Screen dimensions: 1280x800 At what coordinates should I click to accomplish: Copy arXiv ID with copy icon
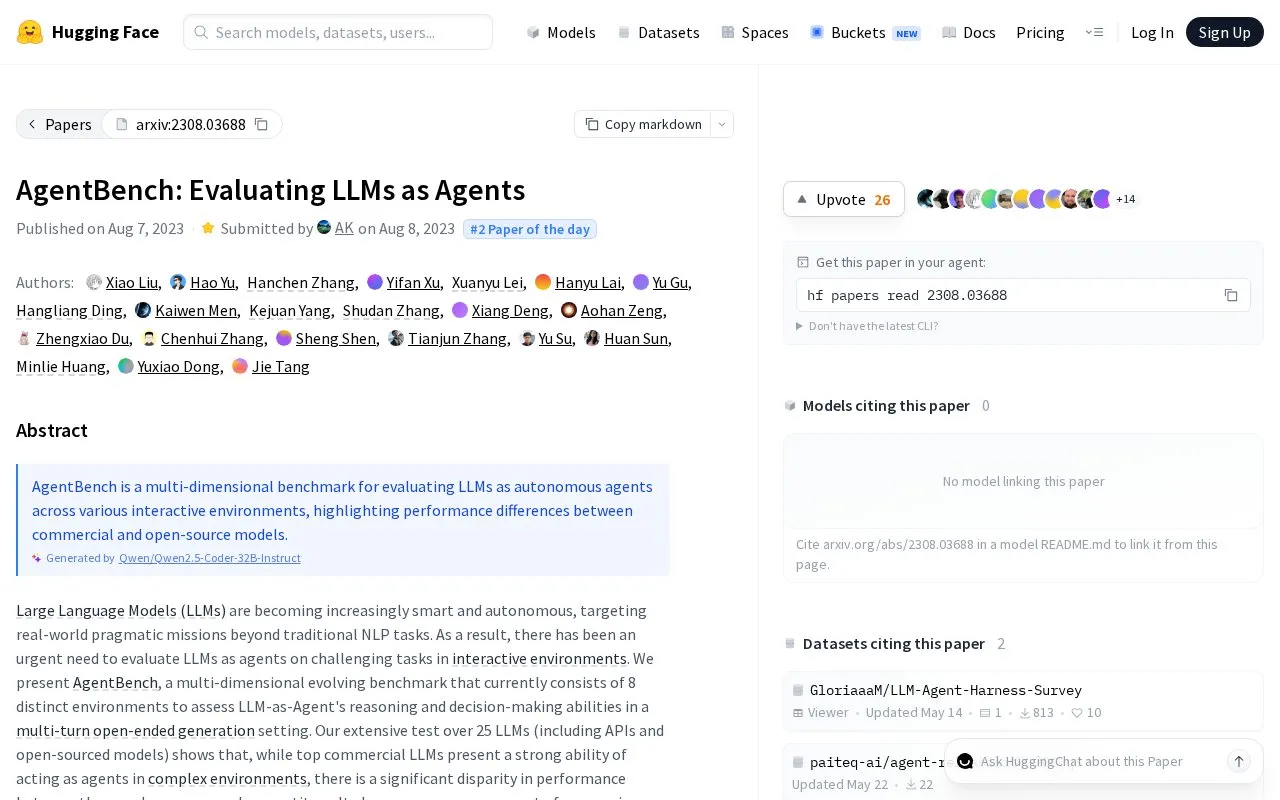coord(261,124)
